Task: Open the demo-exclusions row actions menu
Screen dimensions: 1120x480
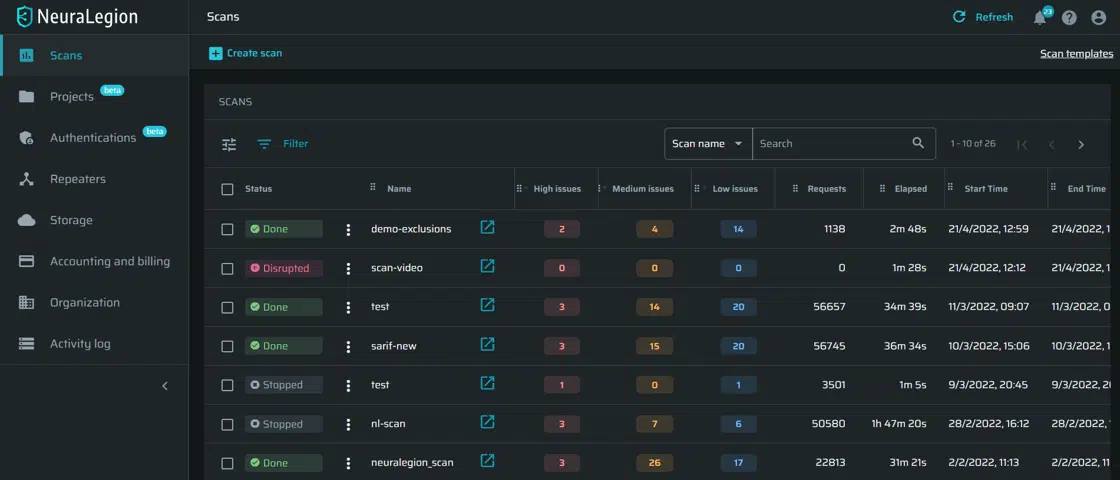Action: pyautogui.click(x=349, y=229)
